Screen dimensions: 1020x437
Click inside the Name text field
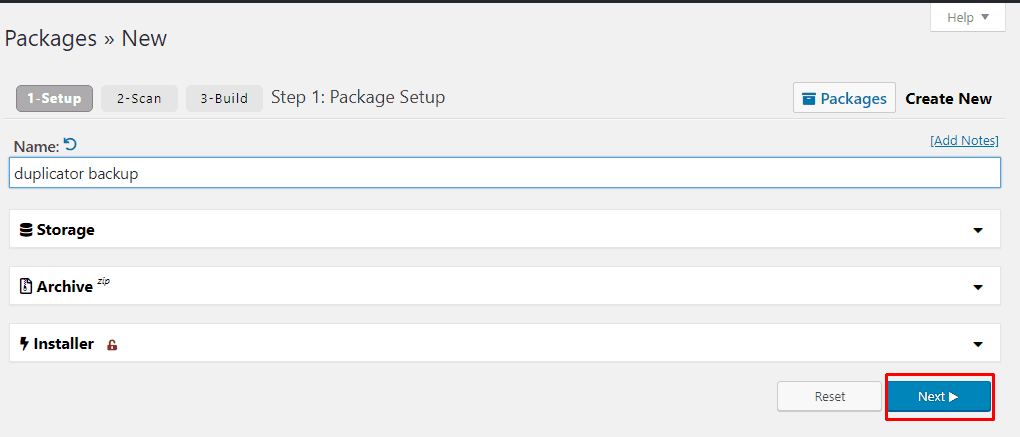[505, 174]
